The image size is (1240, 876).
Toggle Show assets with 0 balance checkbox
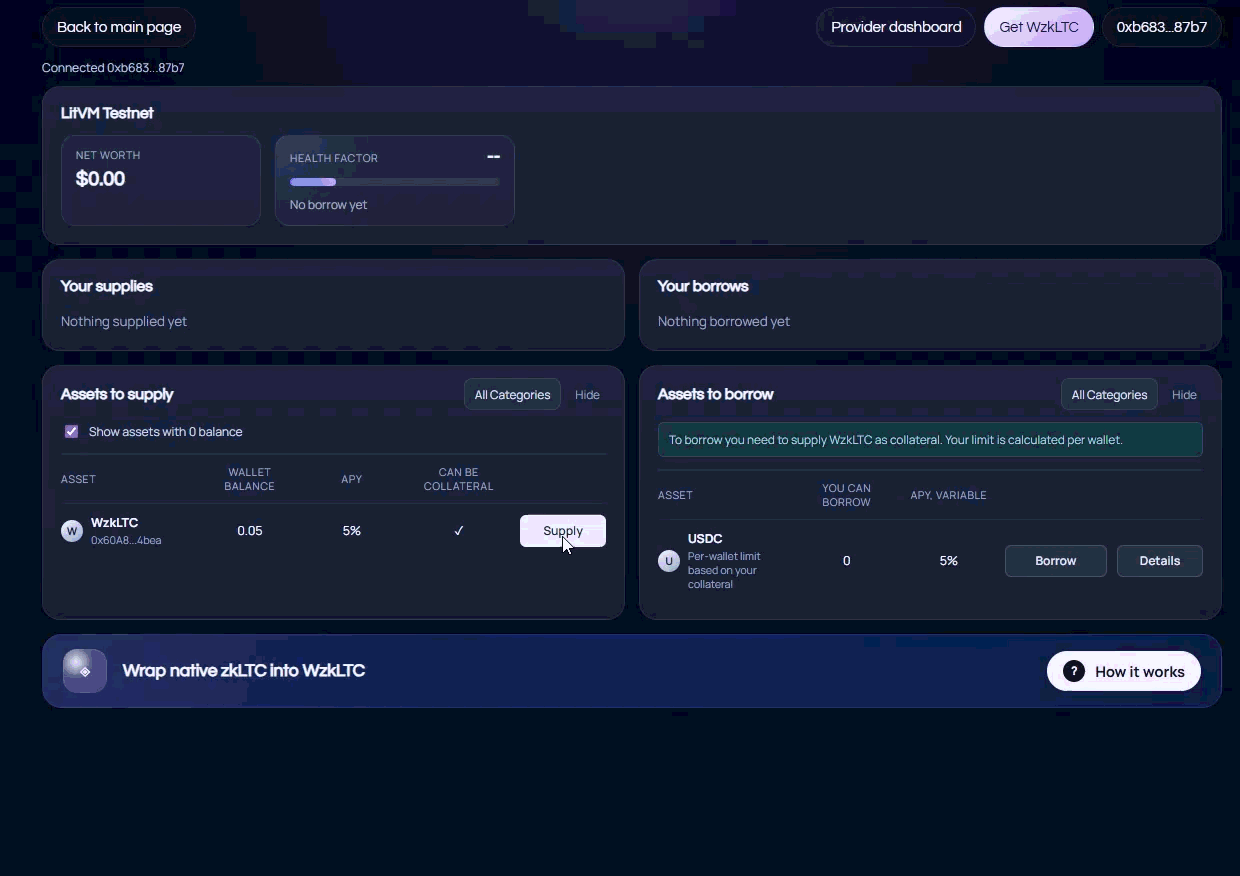tap(72, 432)
